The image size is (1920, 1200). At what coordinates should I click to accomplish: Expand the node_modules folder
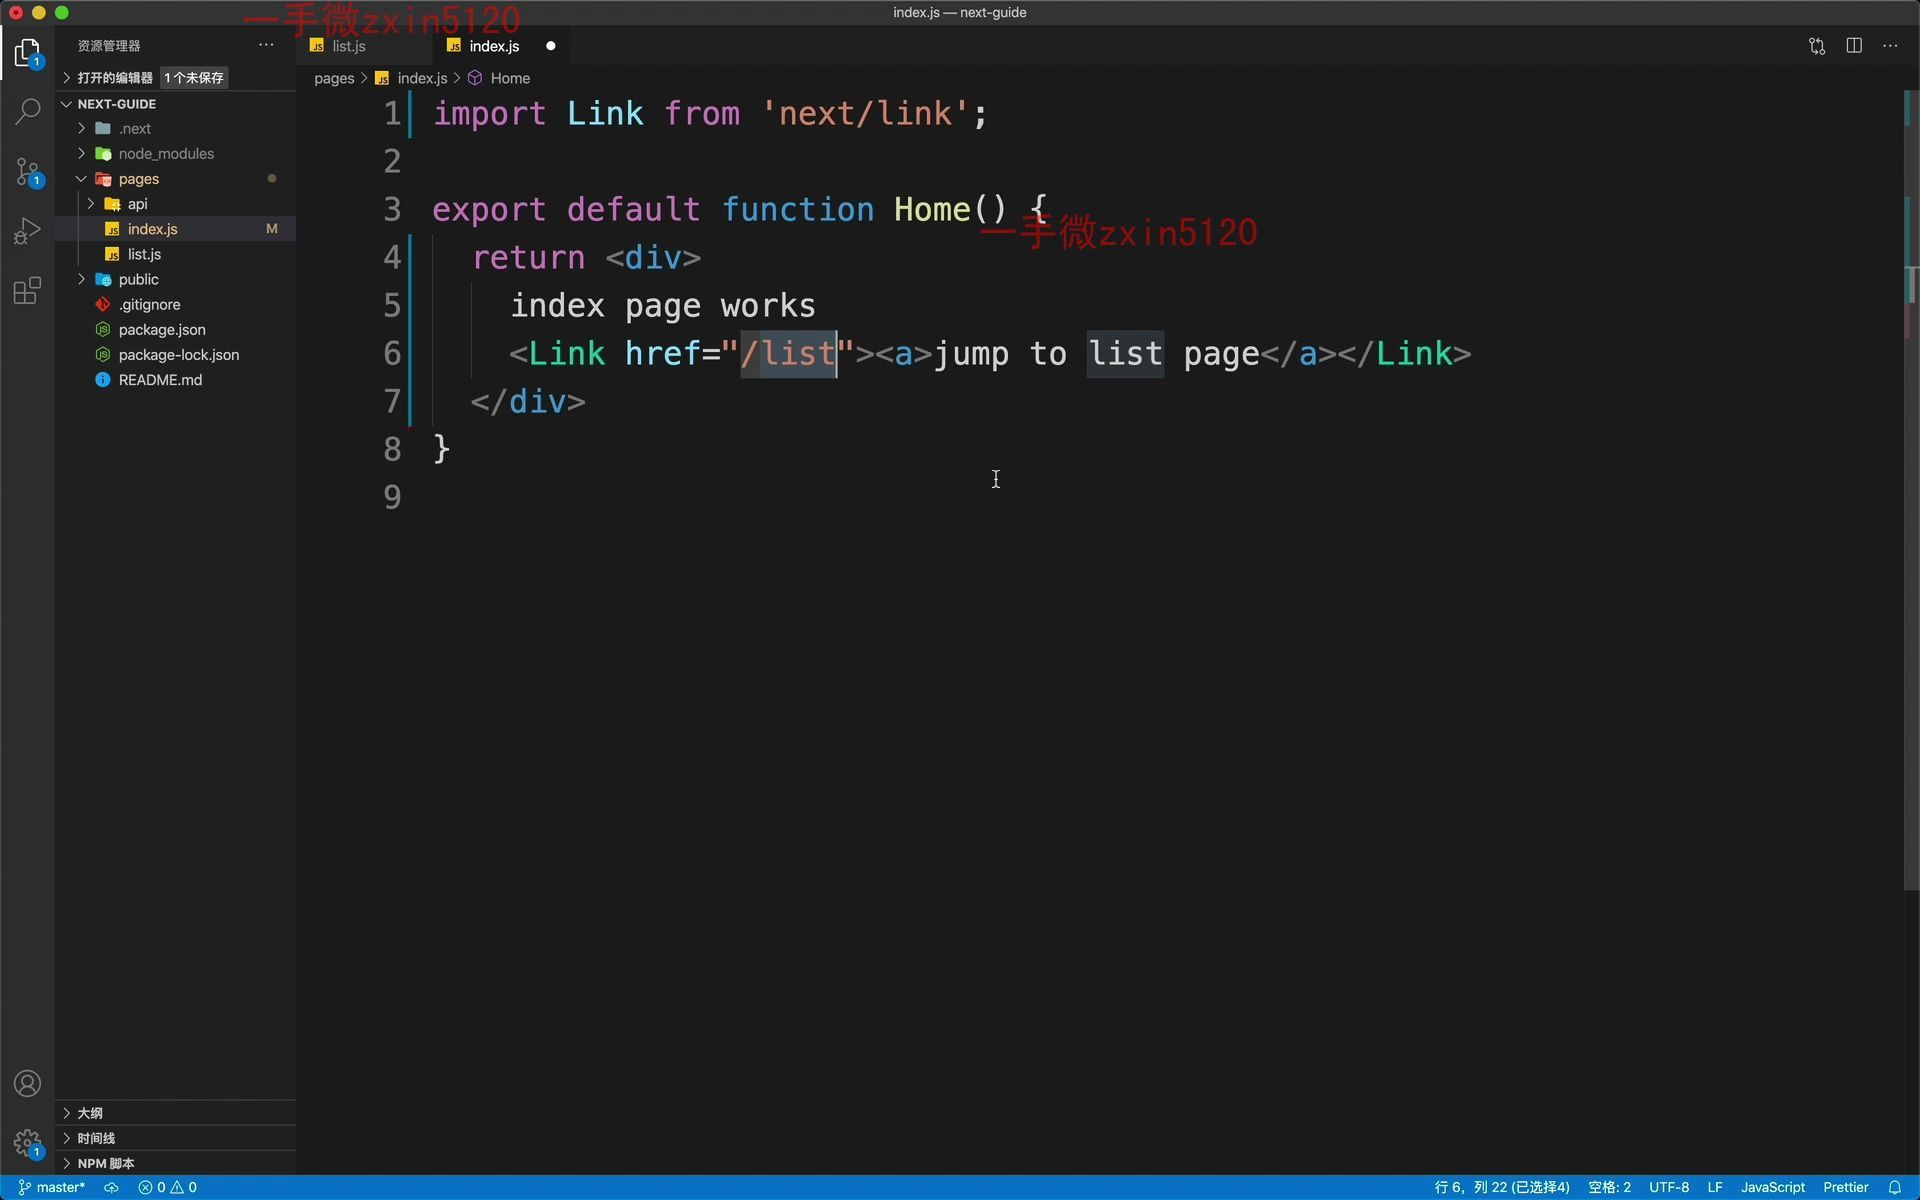166,154
